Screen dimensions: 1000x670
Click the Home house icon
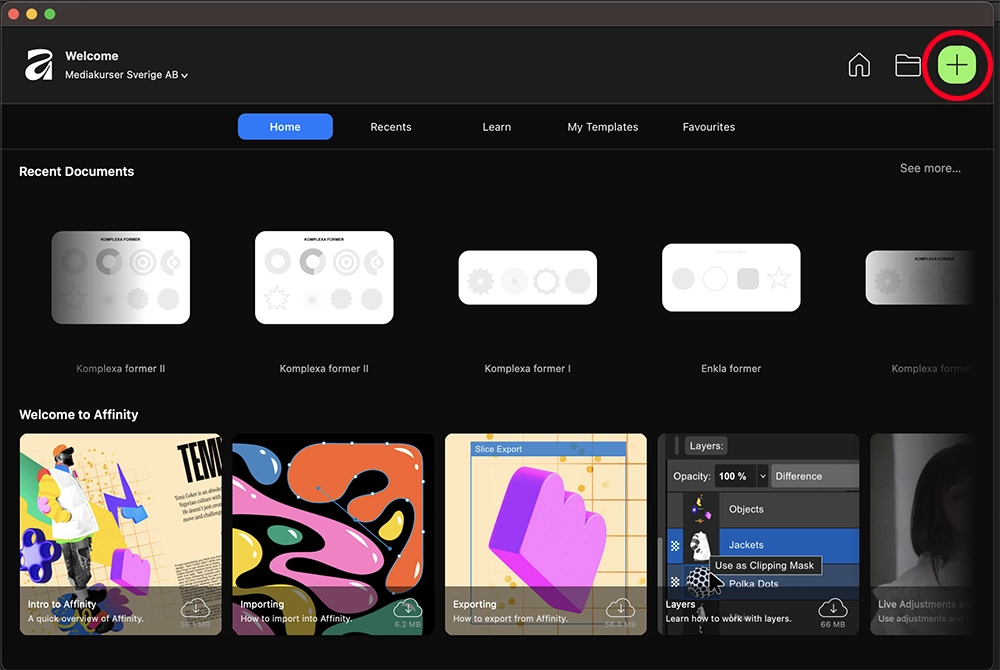tap(858, 65)
